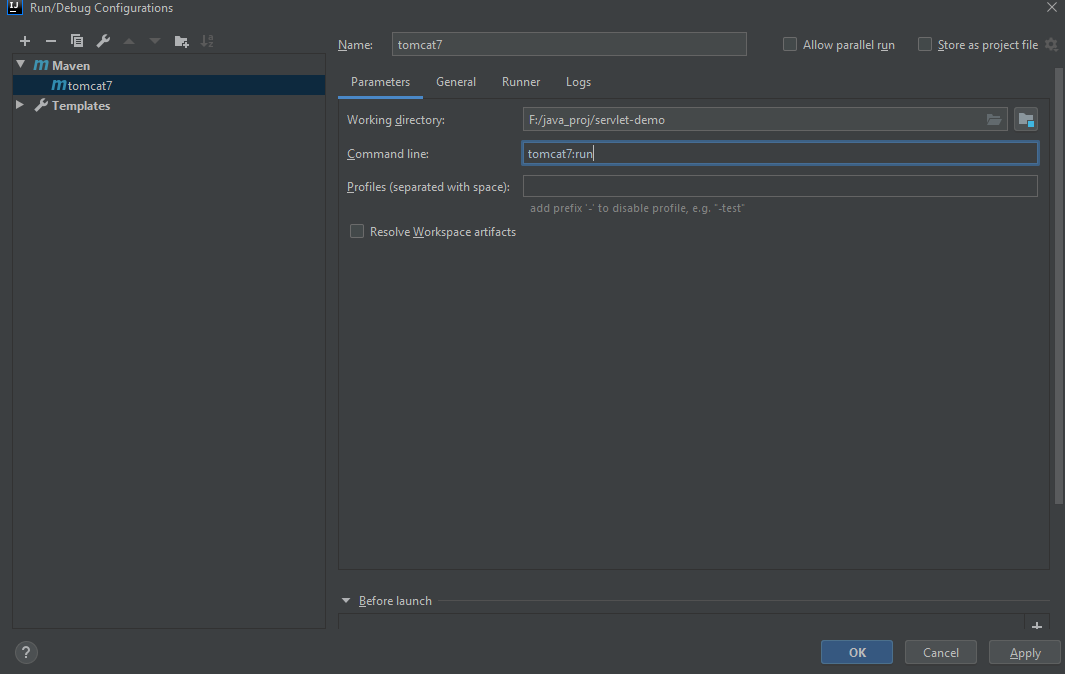Add a Before launch task

pyautogui.click(x=1036, y=625)
